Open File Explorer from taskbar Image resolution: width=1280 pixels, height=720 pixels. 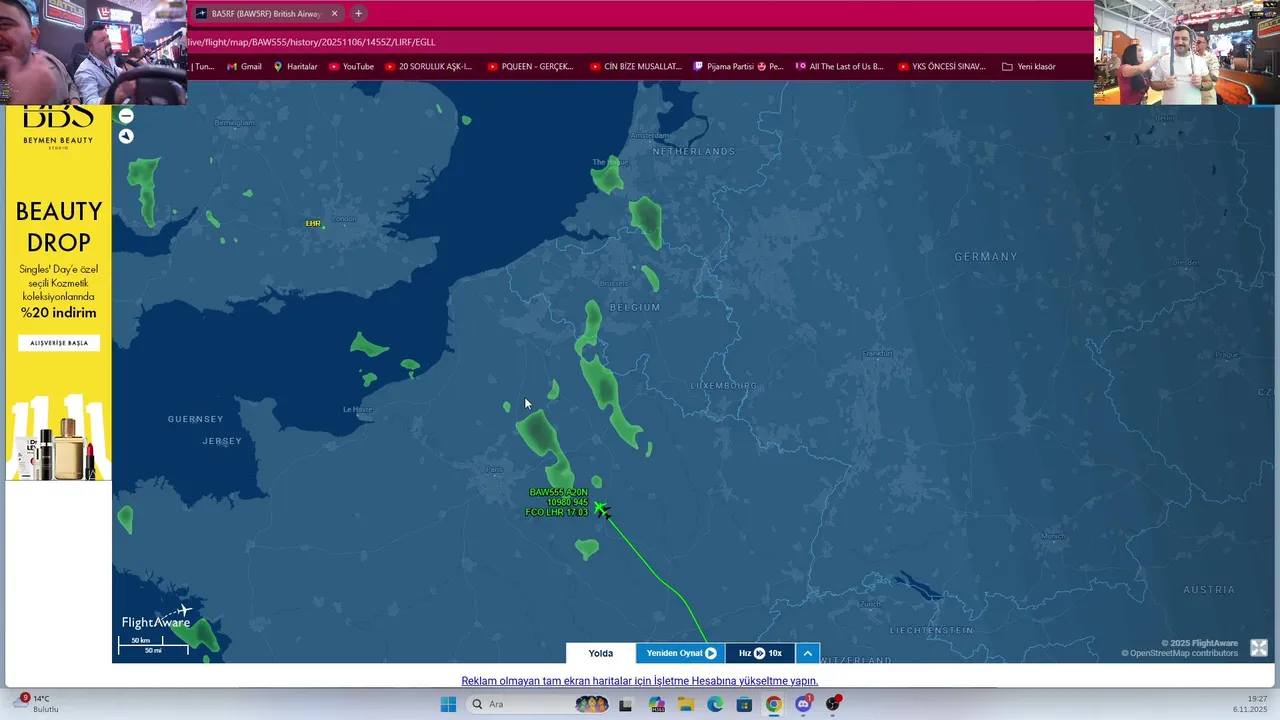[686, 704]
